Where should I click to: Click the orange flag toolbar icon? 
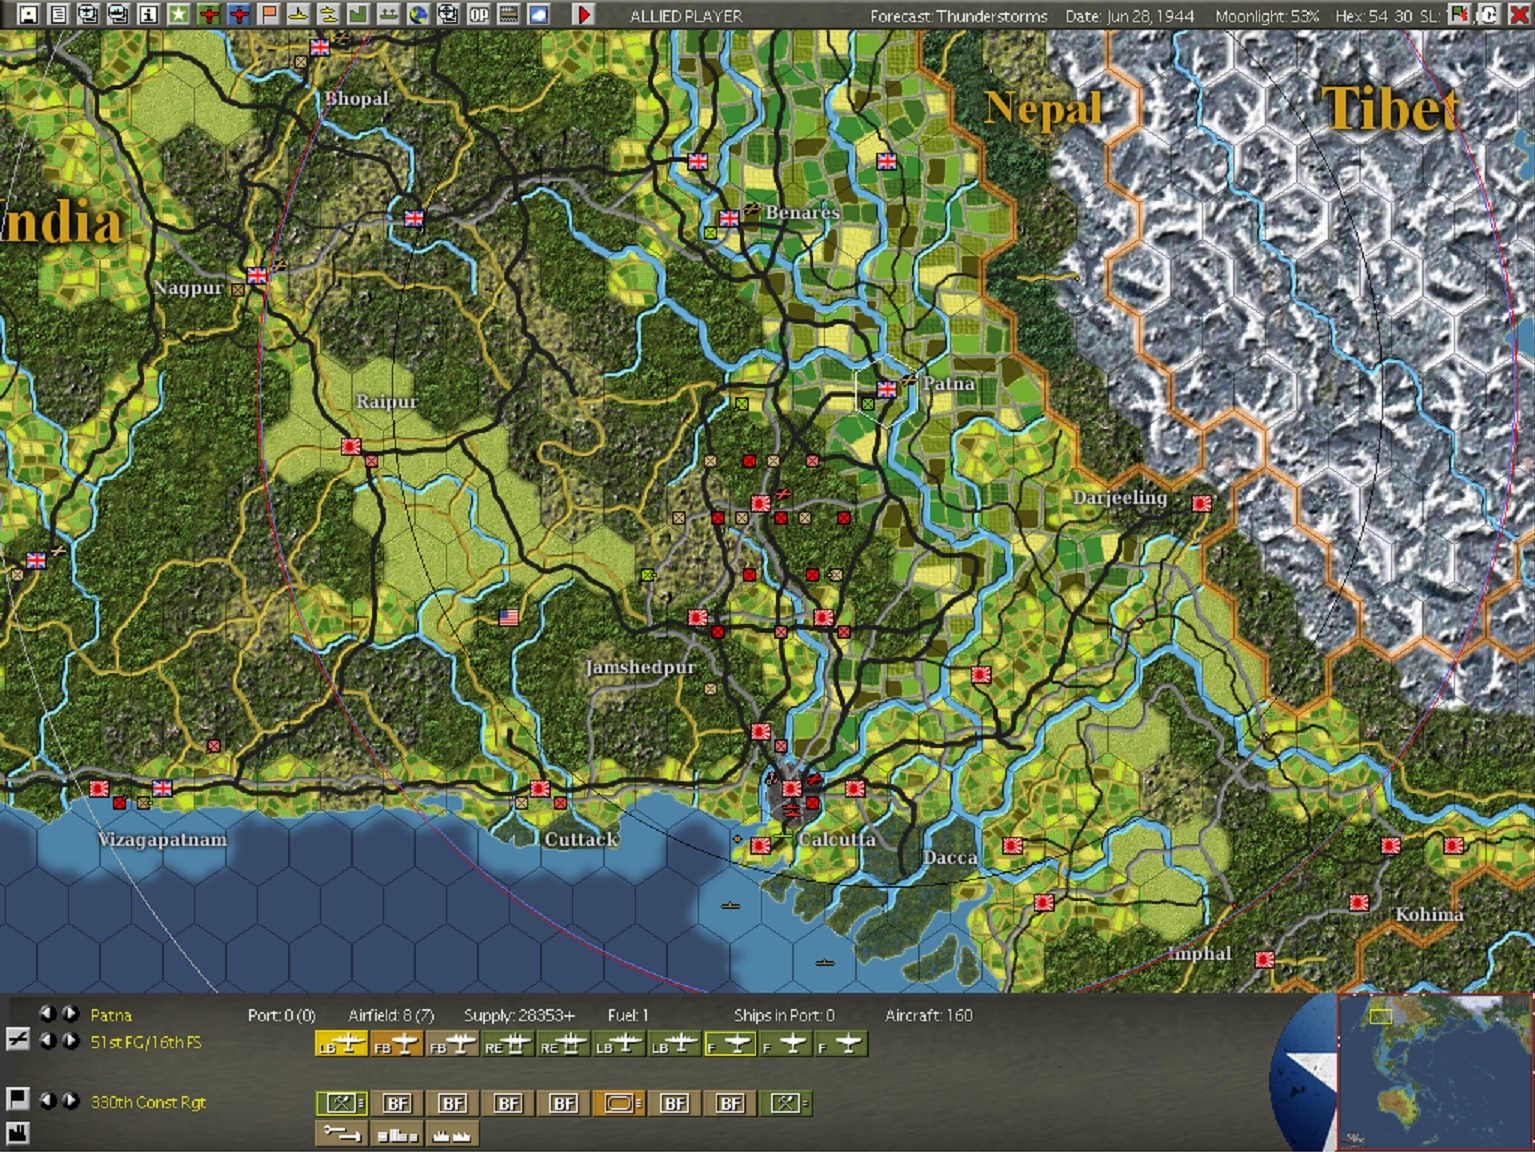269,14
